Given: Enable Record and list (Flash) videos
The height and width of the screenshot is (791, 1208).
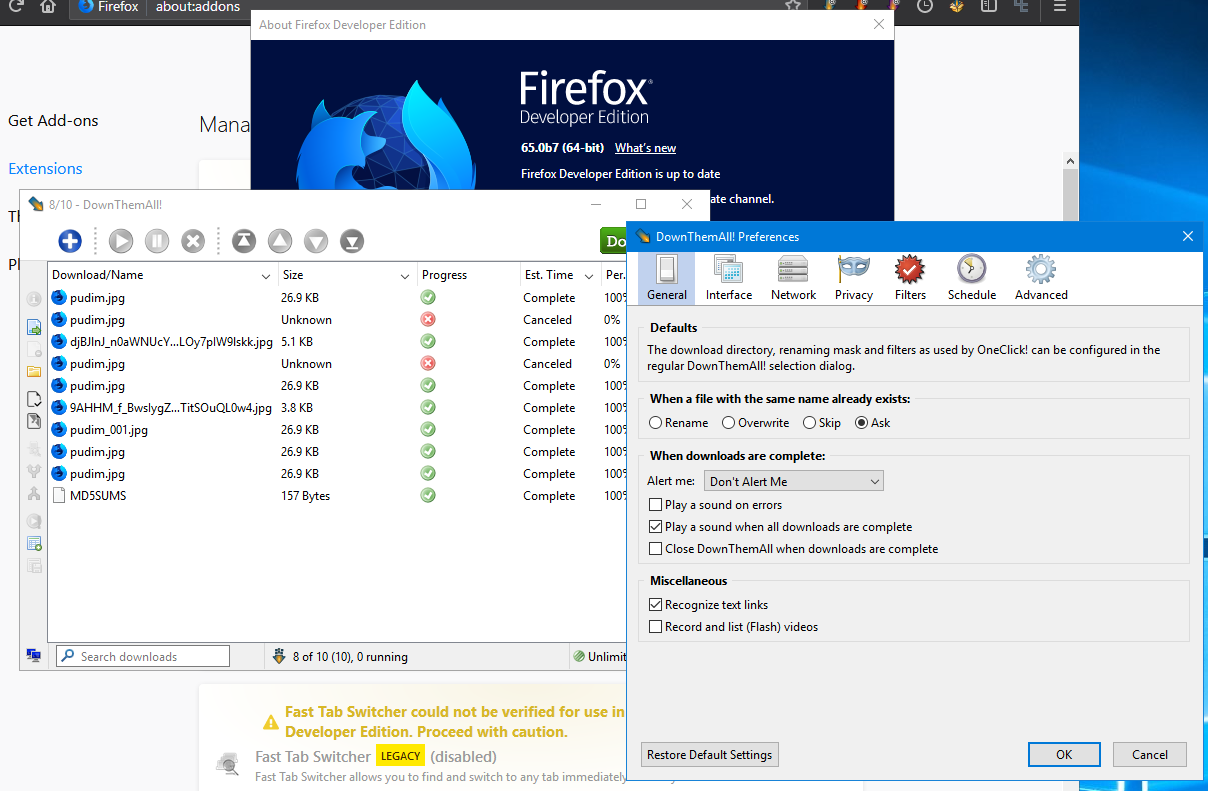Looking at the screenshot, I should pyautogui.click(x=656, y=627).
